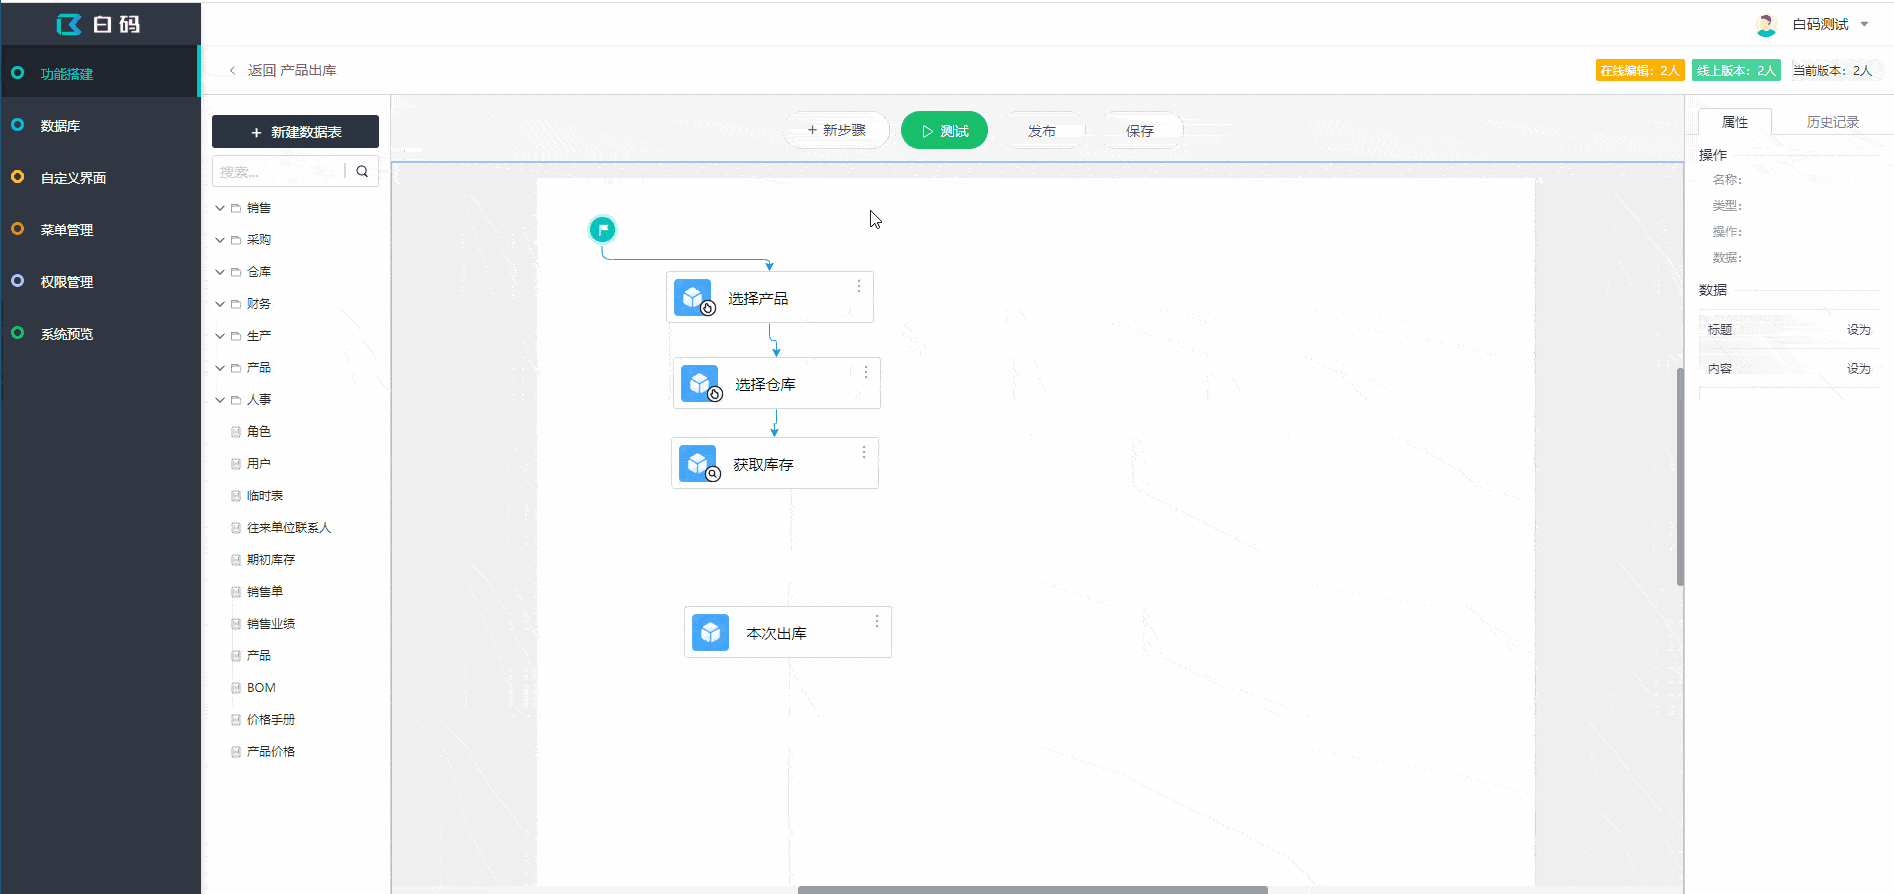Click the 新建数据表 button

click(295, 132)
